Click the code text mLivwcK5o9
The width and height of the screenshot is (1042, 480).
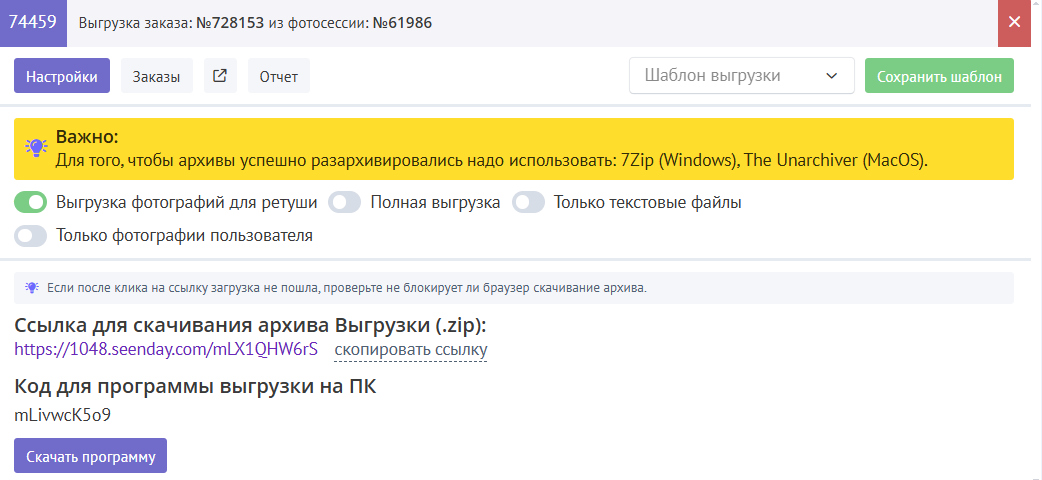[x=62, y=414]
